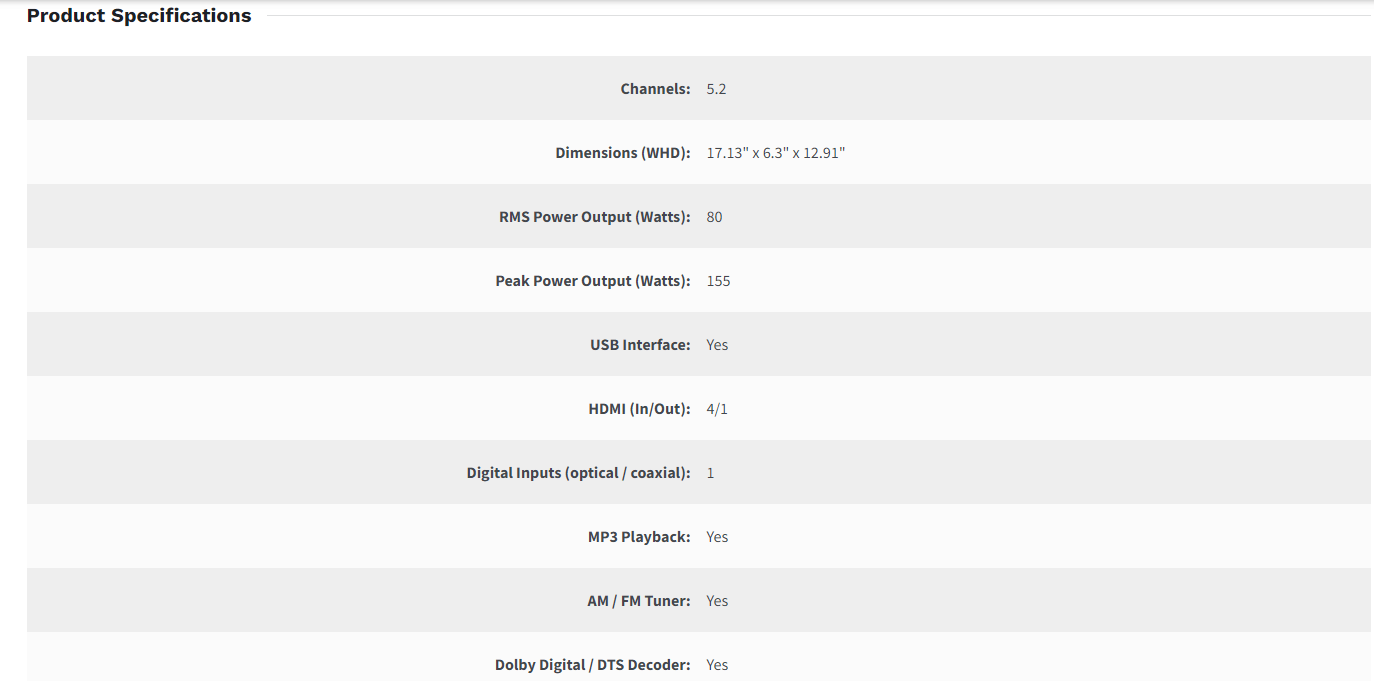This screenshot has width=1374, height=681.
Task: Click the Dimensions (WHD) label
Action: coord(623,153)
